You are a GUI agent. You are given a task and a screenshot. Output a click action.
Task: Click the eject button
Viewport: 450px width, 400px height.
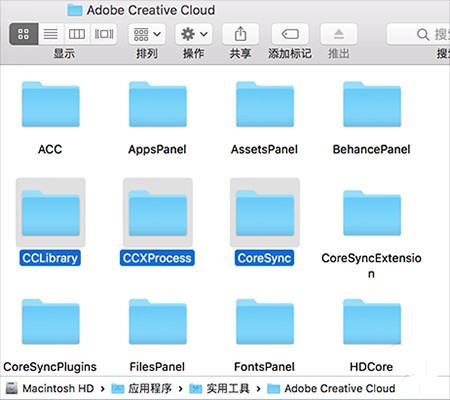point(339,34)
